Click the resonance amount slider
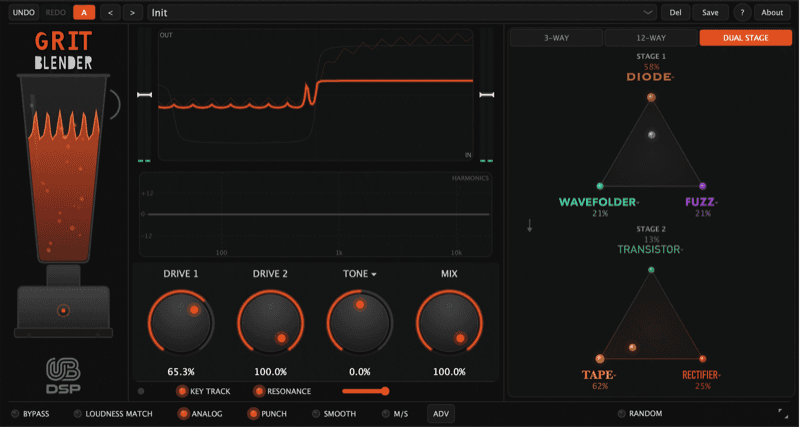The width and height of the screenshot is (800, 427). [366, 391]
